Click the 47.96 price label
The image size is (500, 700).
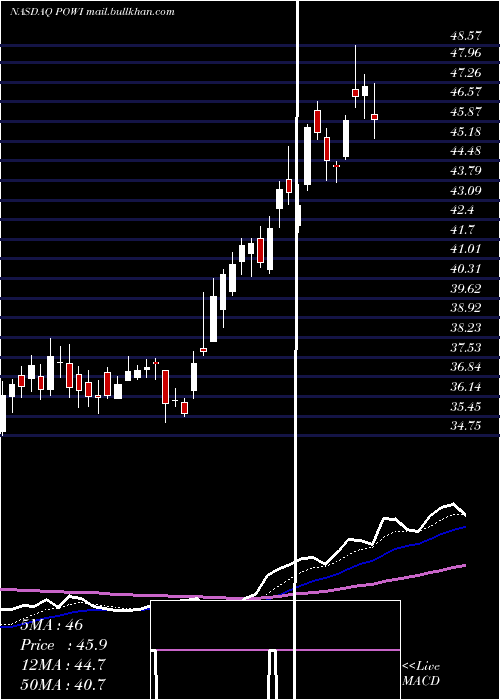(466, 53)
